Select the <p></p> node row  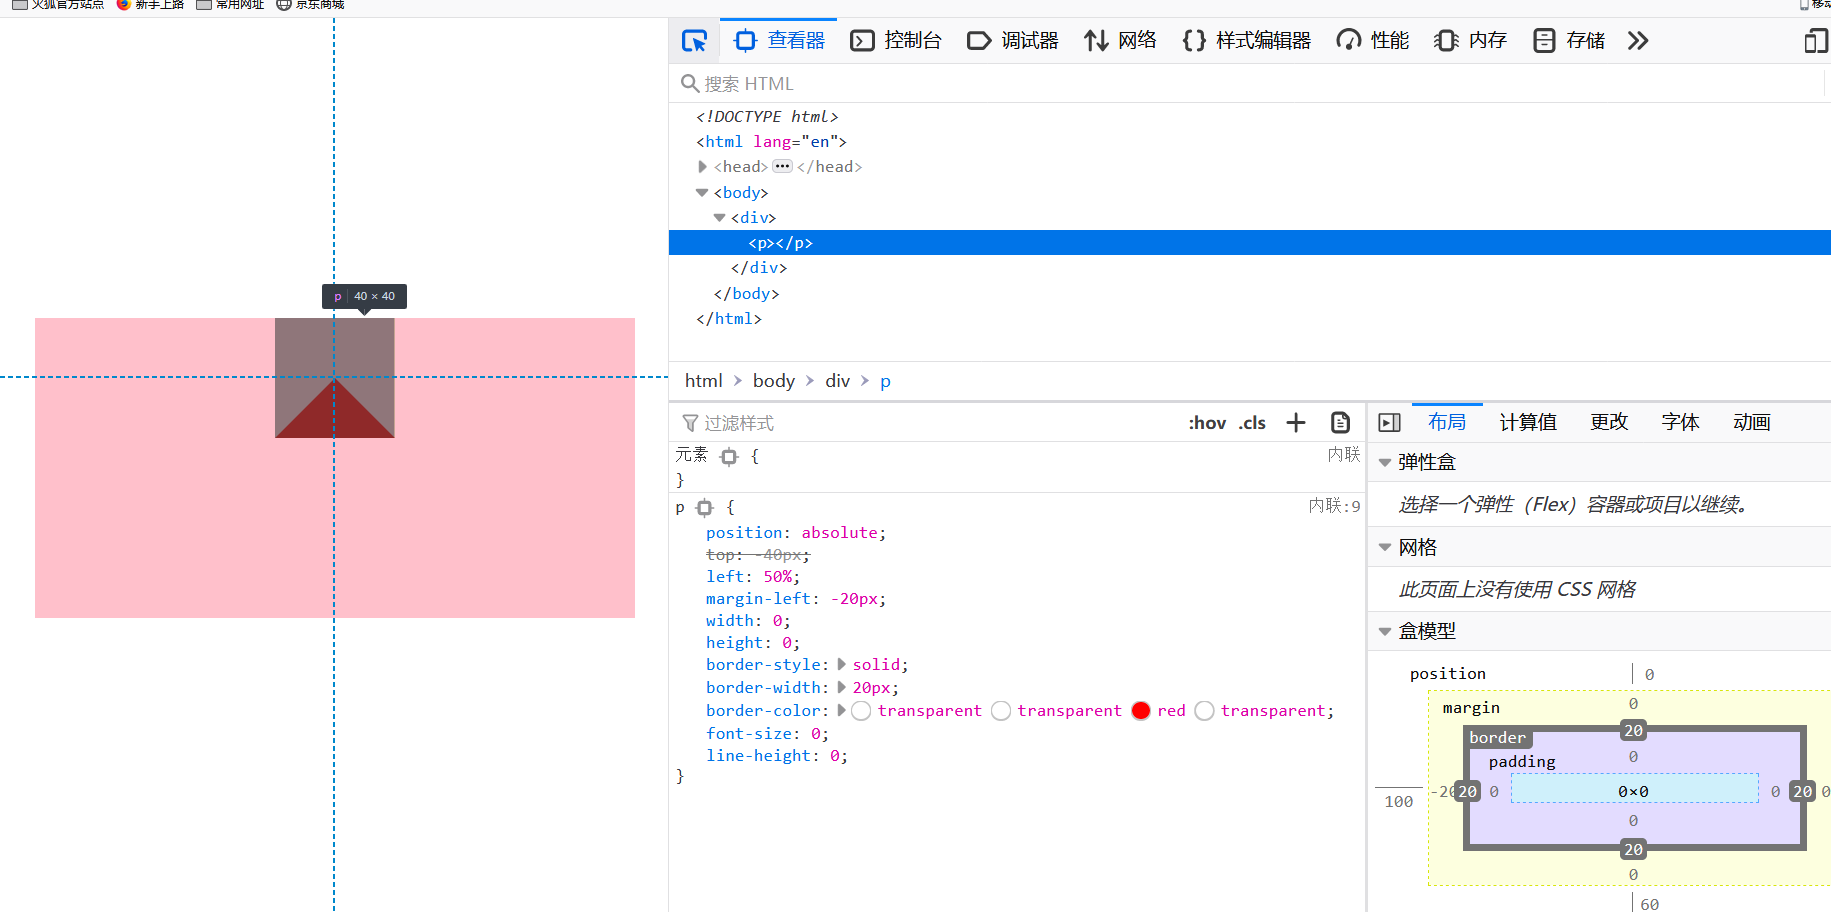[1250, 243]
